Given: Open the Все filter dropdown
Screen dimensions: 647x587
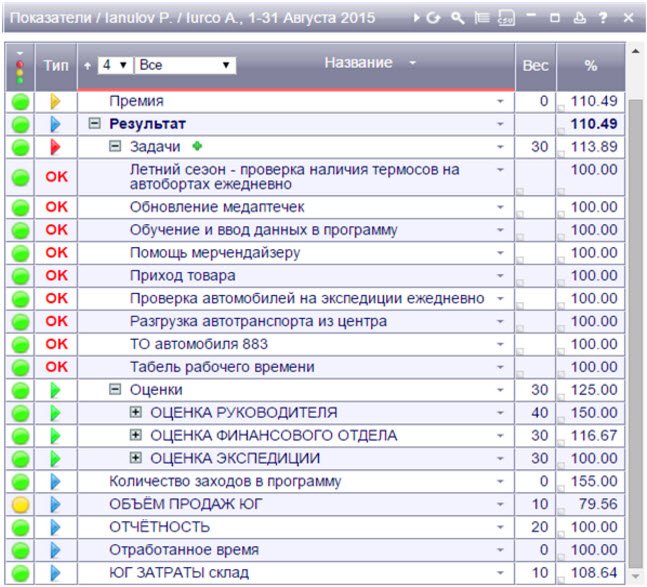Looking at the screenshot, I should click(185, 65).
